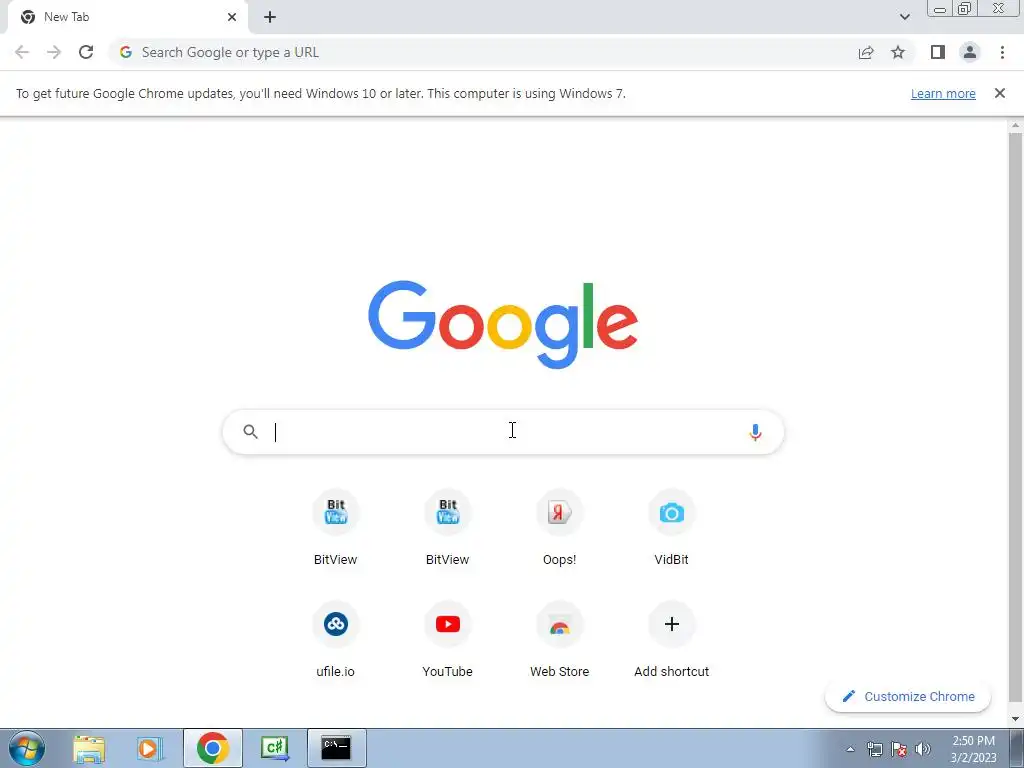Expand the tab search dropdown arrow
1024x768 pixels.
point(904,17)
